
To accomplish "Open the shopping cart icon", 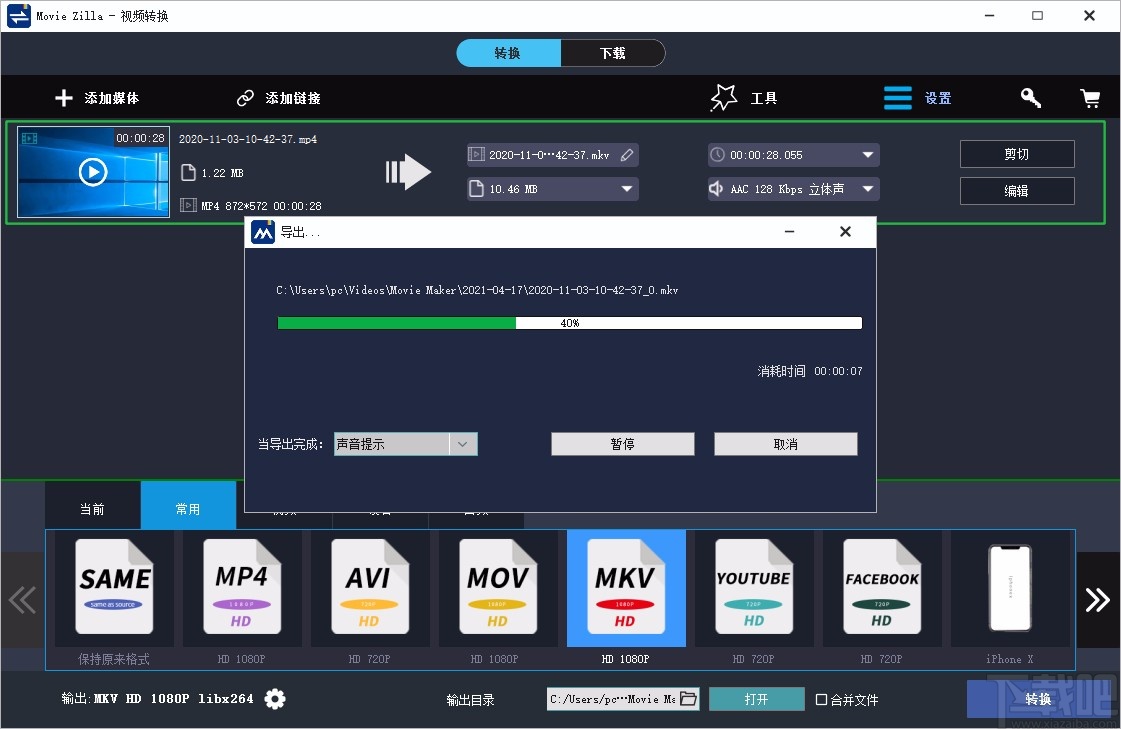I will point(1091,97).
